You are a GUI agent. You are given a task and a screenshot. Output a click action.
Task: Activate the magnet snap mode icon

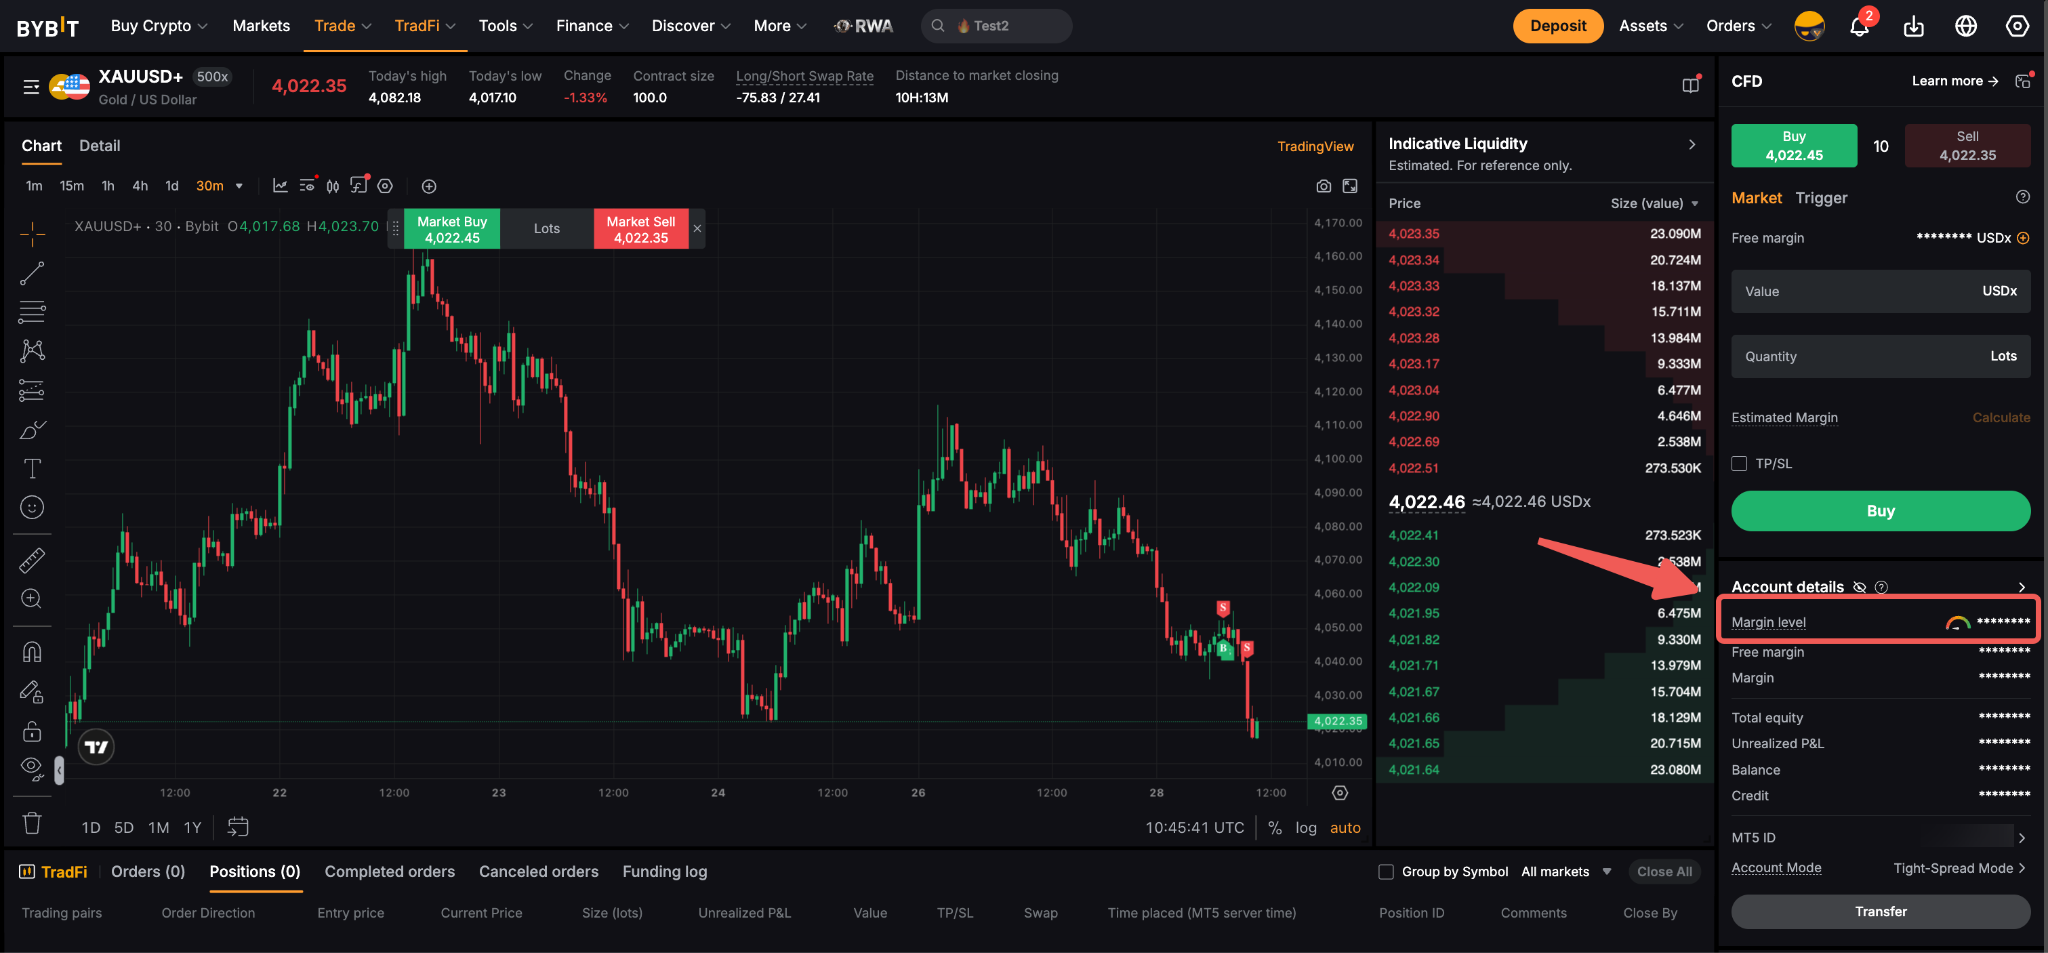(x=32, y=652)
